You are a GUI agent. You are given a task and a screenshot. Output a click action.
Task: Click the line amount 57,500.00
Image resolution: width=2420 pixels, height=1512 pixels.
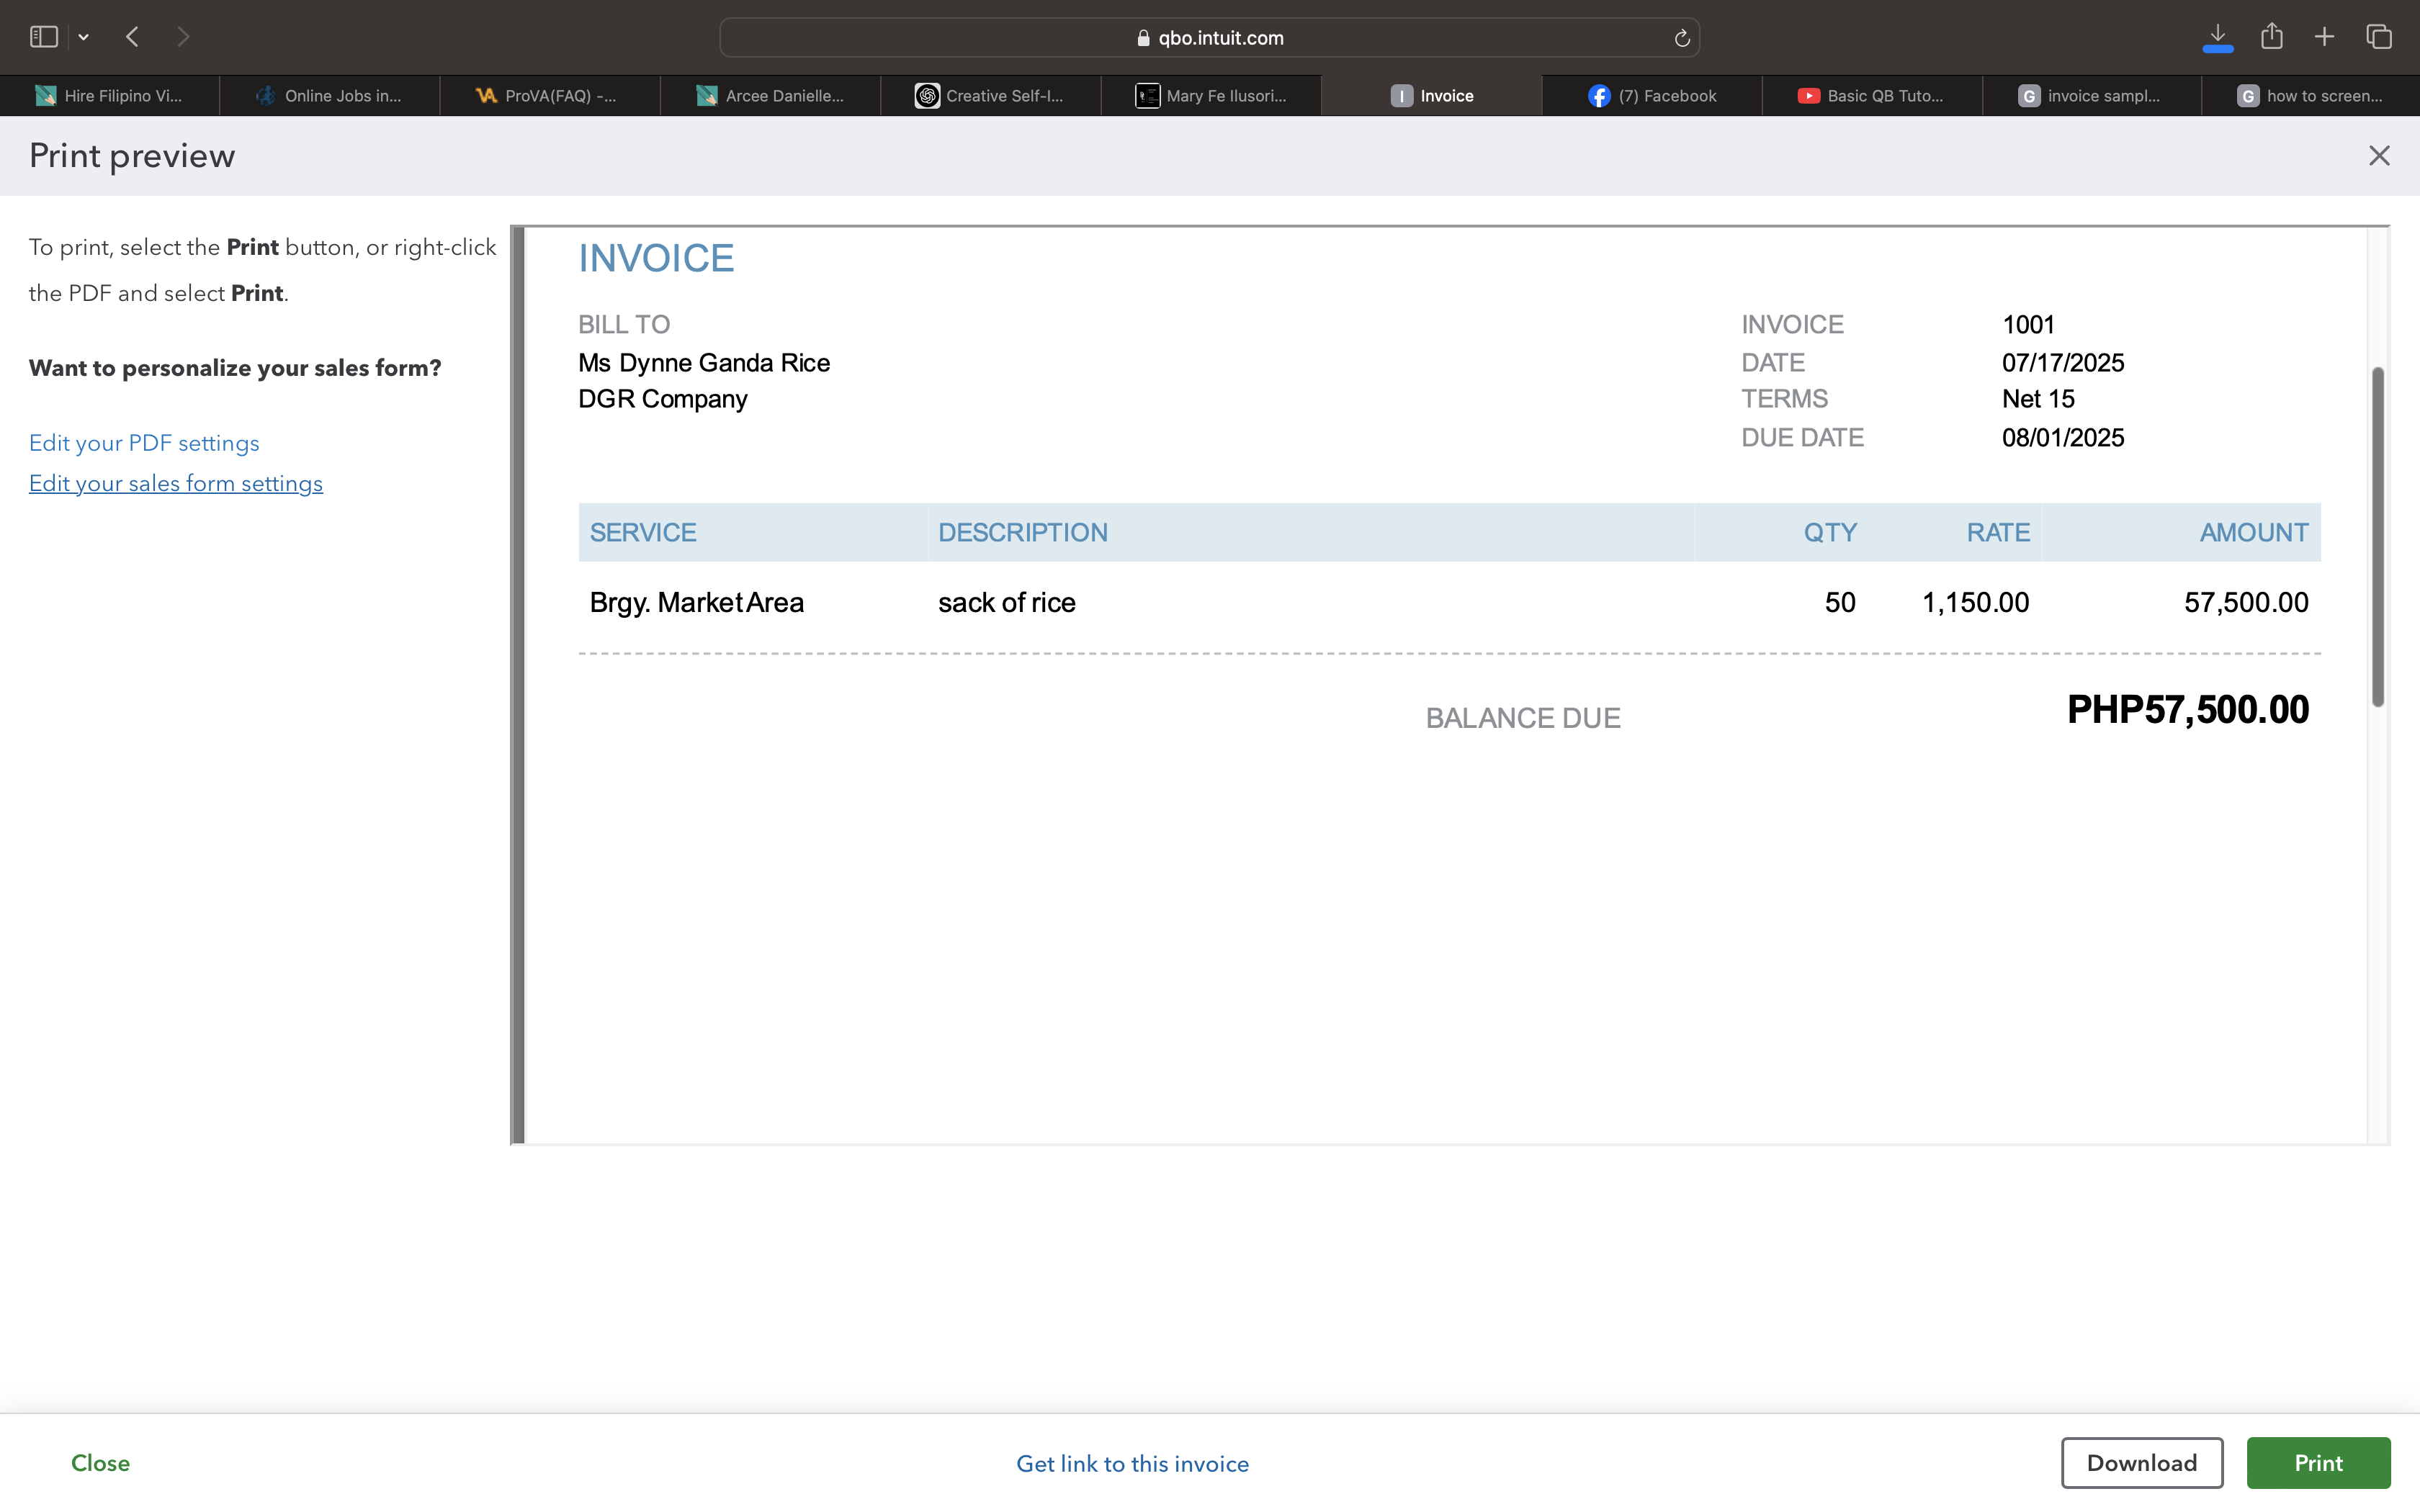(2246, 603)
